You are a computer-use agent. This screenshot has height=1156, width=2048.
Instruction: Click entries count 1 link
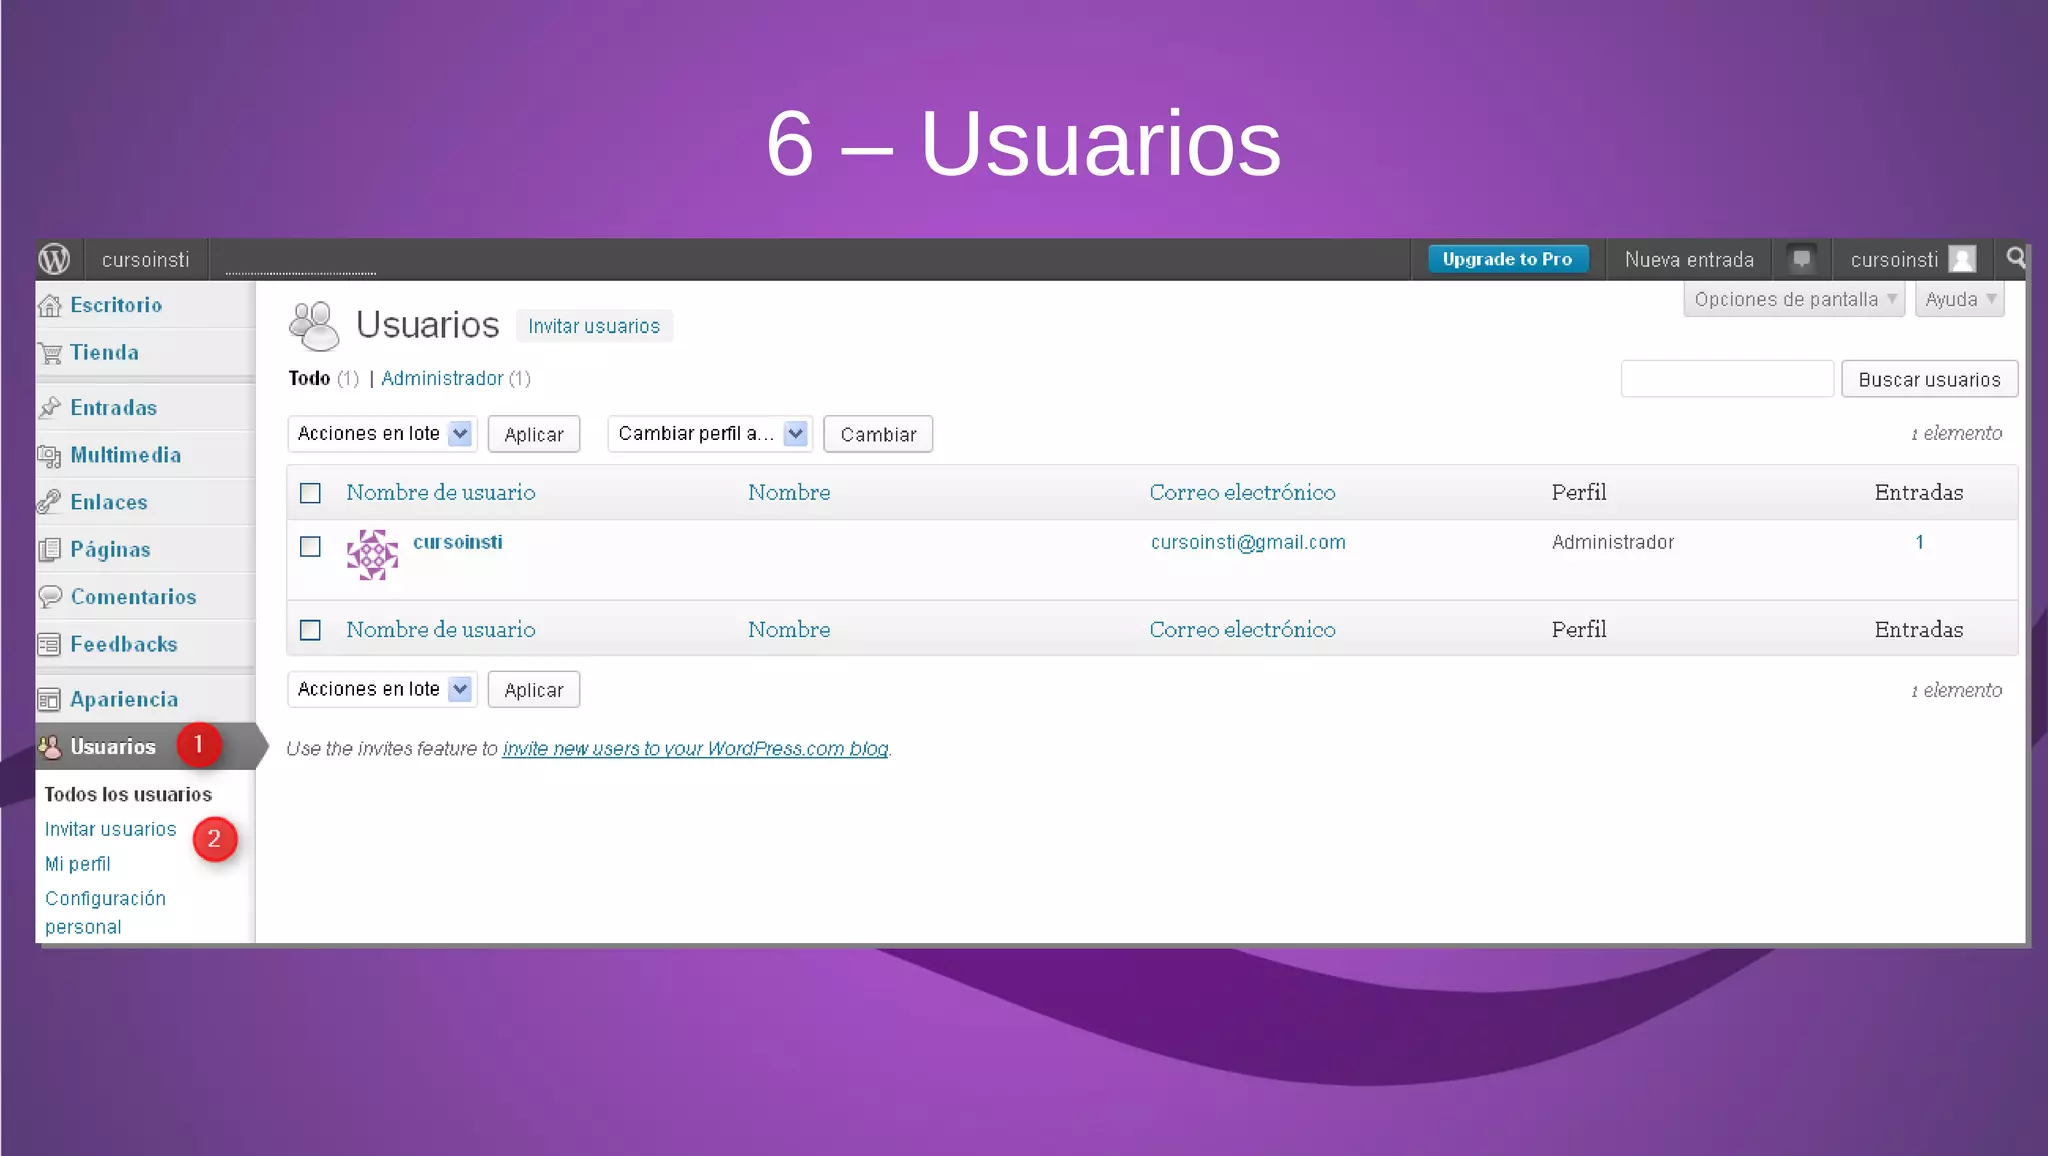[x=1919, y=542]
